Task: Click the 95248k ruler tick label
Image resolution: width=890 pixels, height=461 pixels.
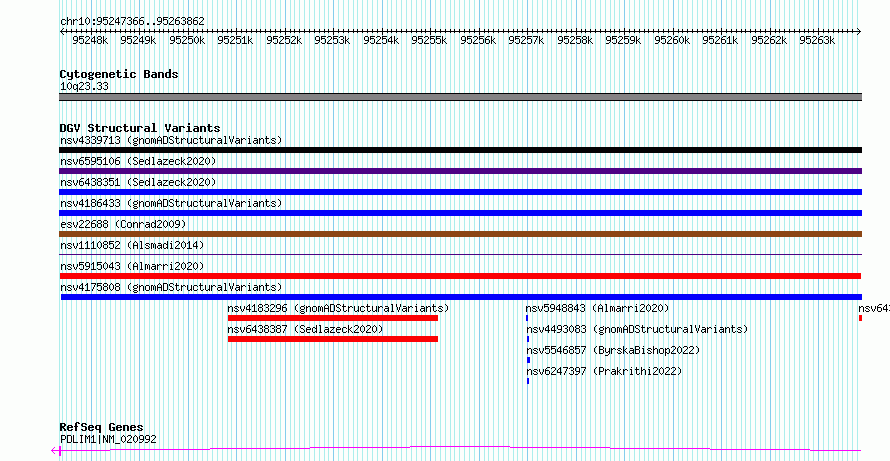Action: 90,40
